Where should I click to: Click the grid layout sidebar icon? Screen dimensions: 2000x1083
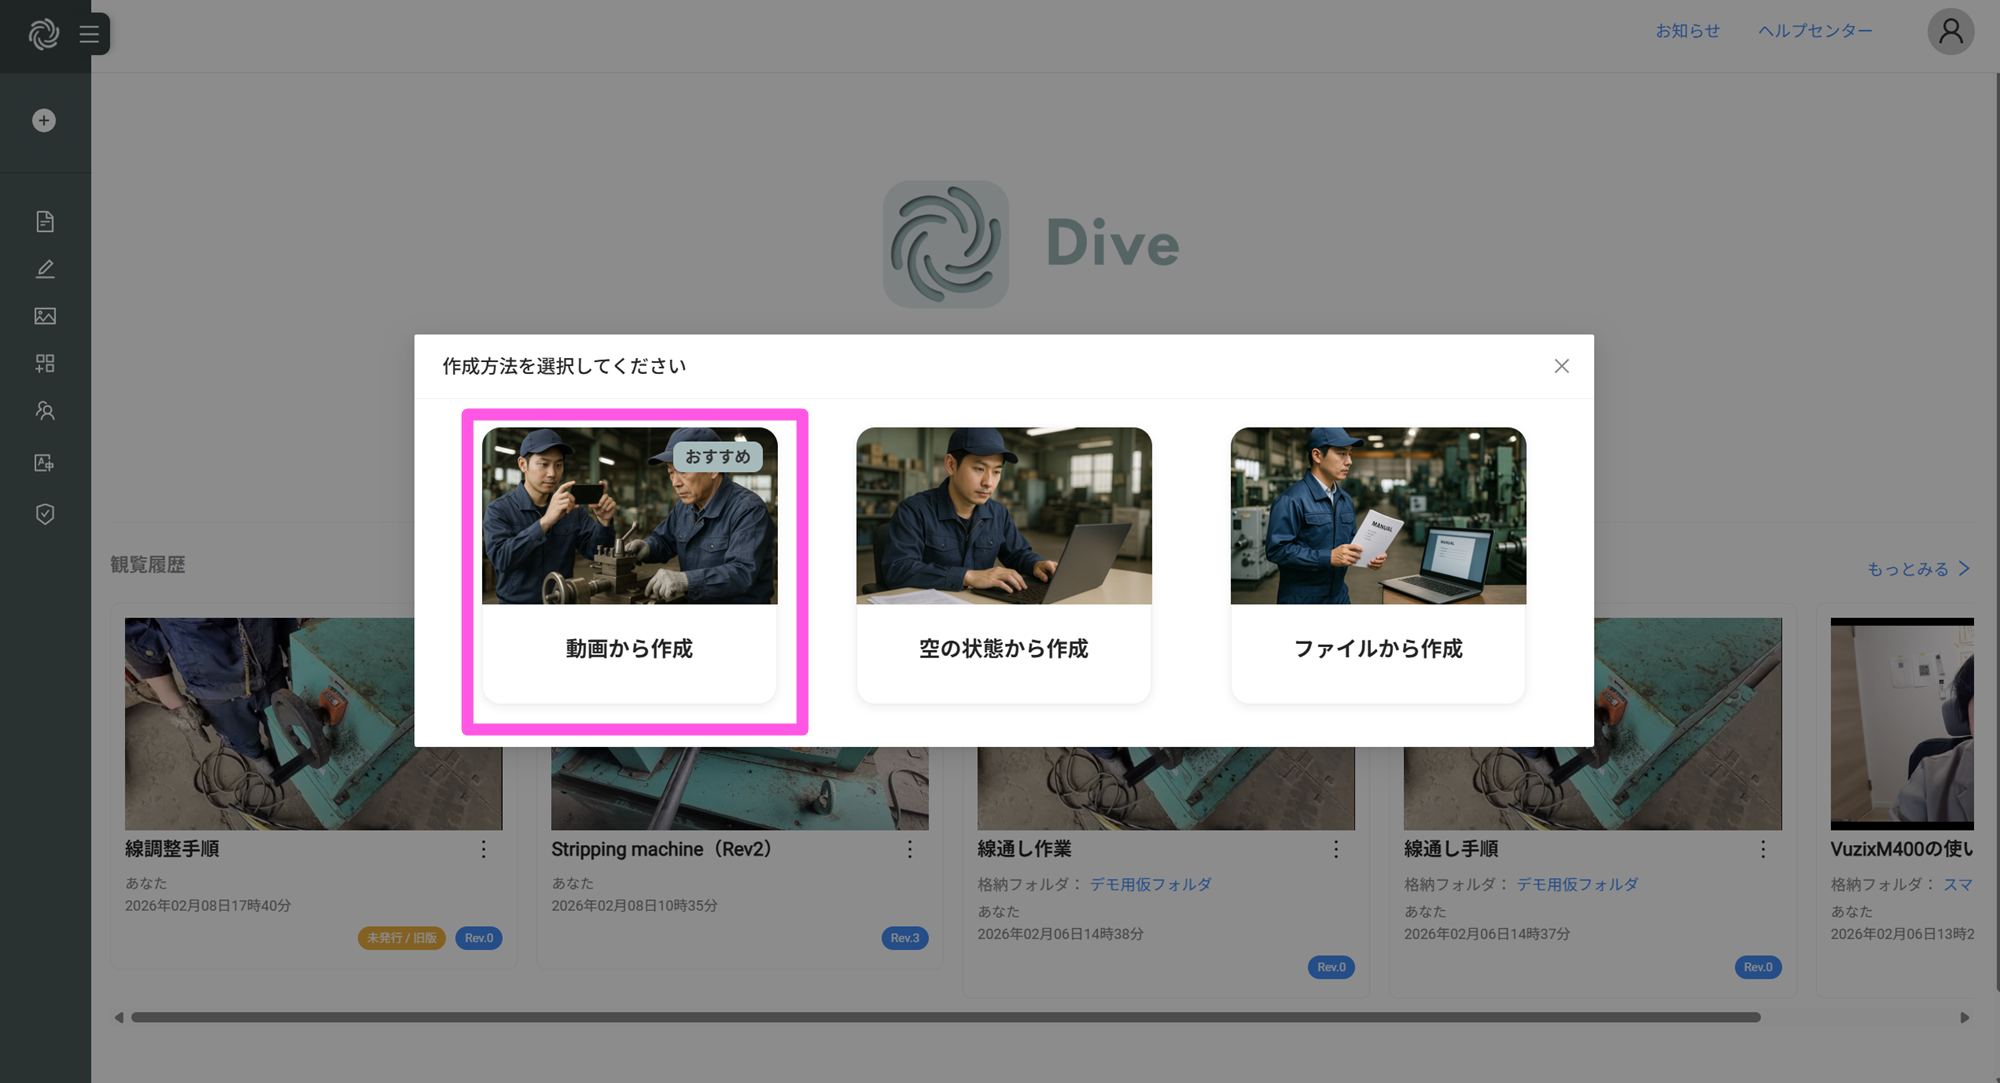[45, 363]
